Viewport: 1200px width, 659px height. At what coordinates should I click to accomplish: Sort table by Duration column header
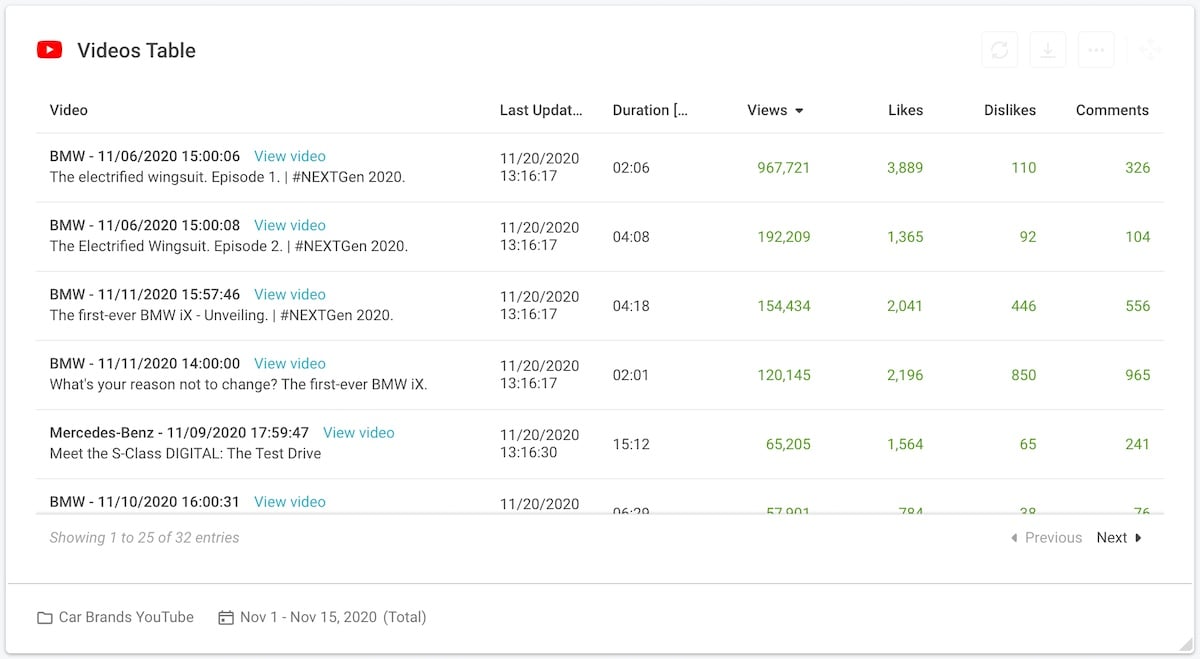tap(650, 110)
